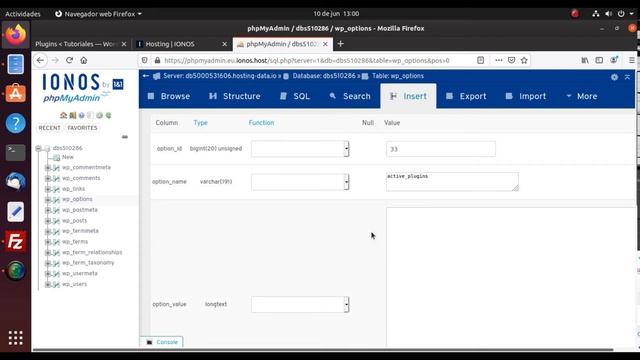Click the FAVORITES tables button
Image resolution: width=640 pixels, height=360 pixels.
coord(82,128)
